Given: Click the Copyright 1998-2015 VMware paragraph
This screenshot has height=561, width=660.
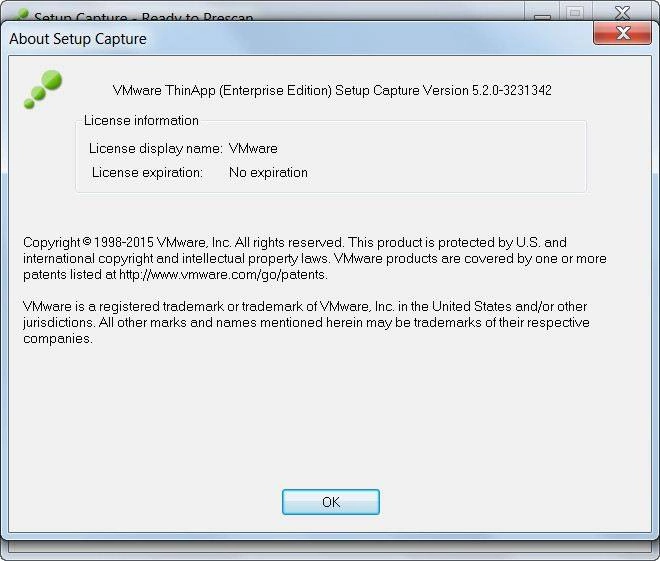Looking at the screenshot, I should (315, 258).
